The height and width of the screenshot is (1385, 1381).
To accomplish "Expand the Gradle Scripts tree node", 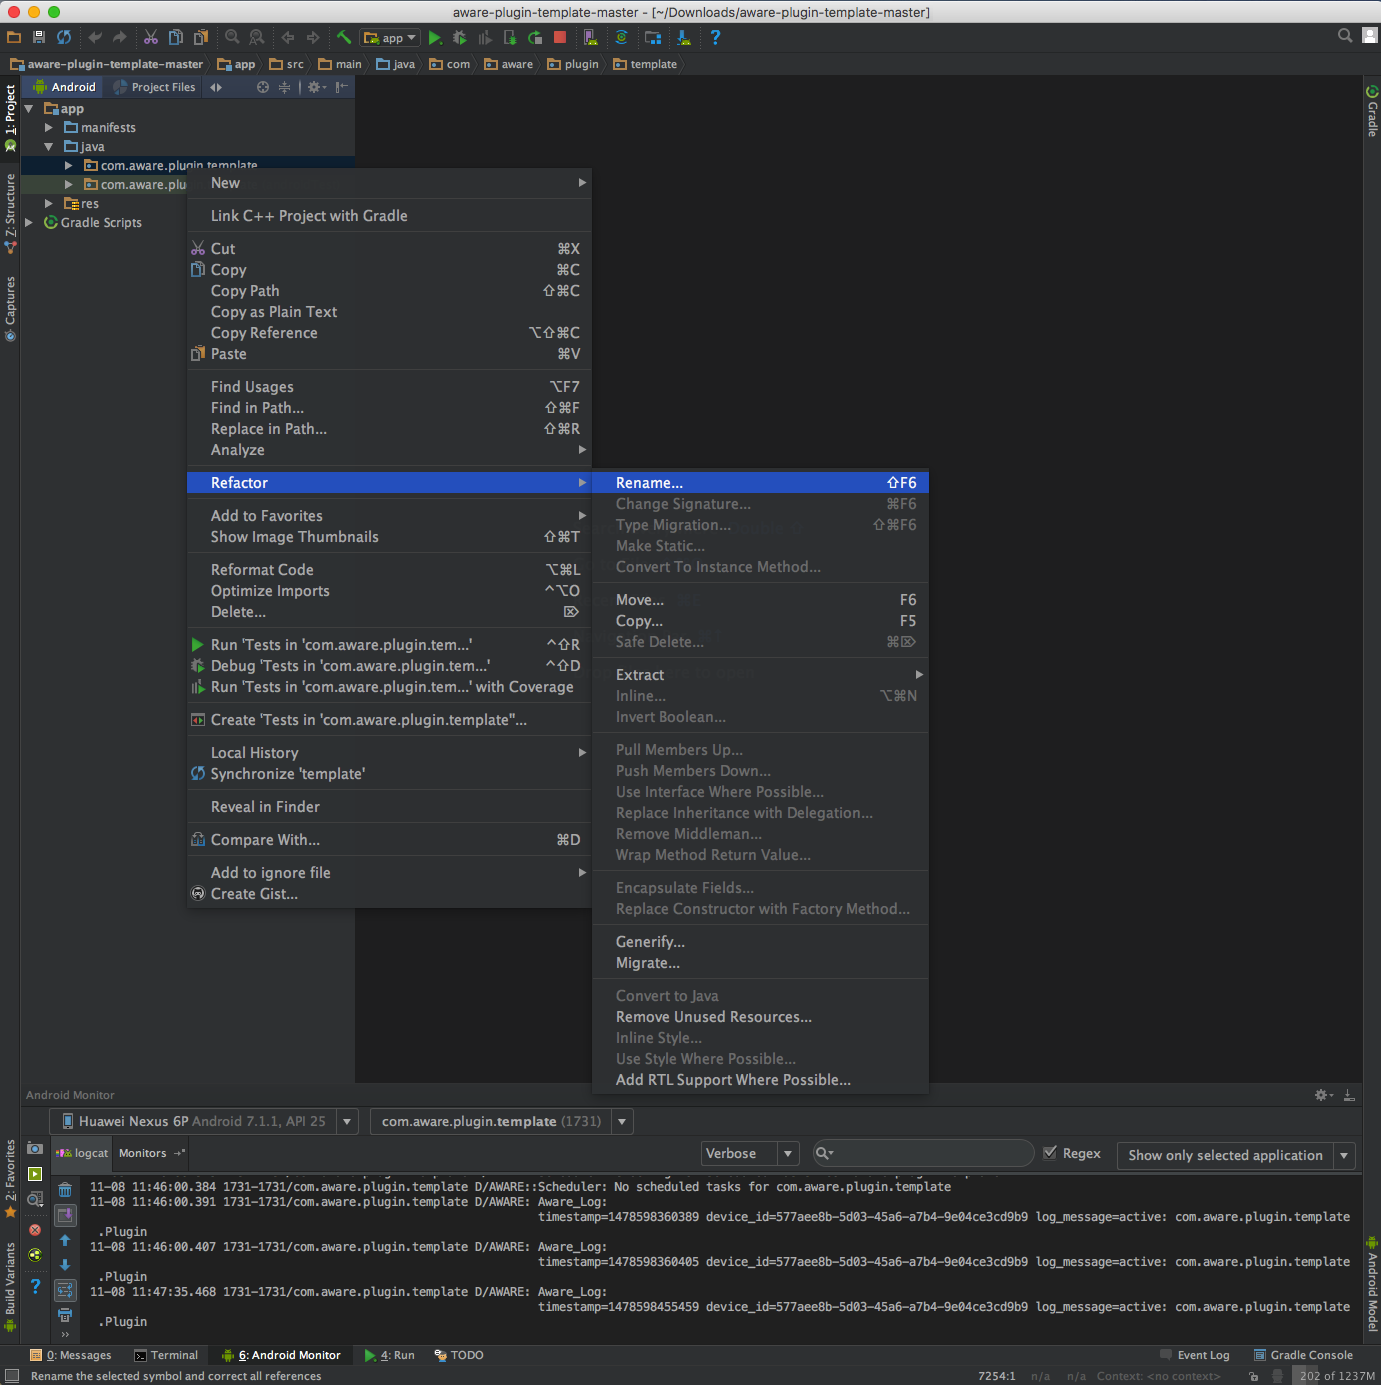I will (29, 223).
